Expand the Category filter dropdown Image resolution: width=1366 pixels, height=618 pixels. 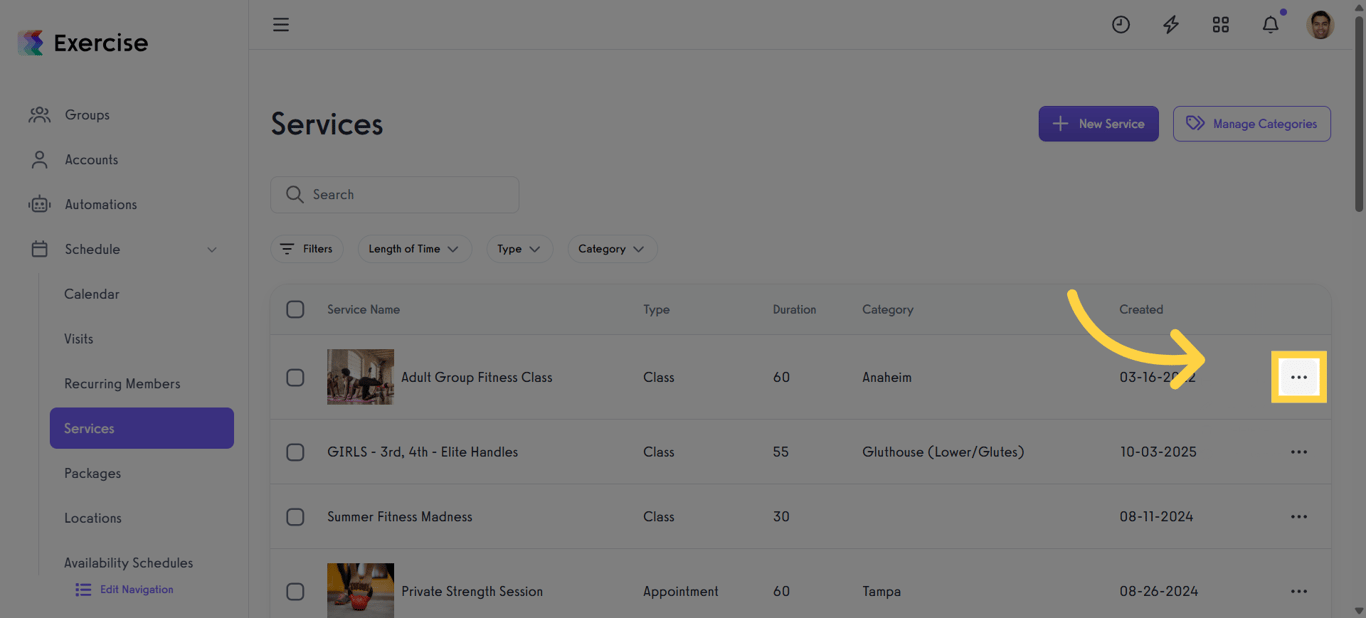[612, 248]
